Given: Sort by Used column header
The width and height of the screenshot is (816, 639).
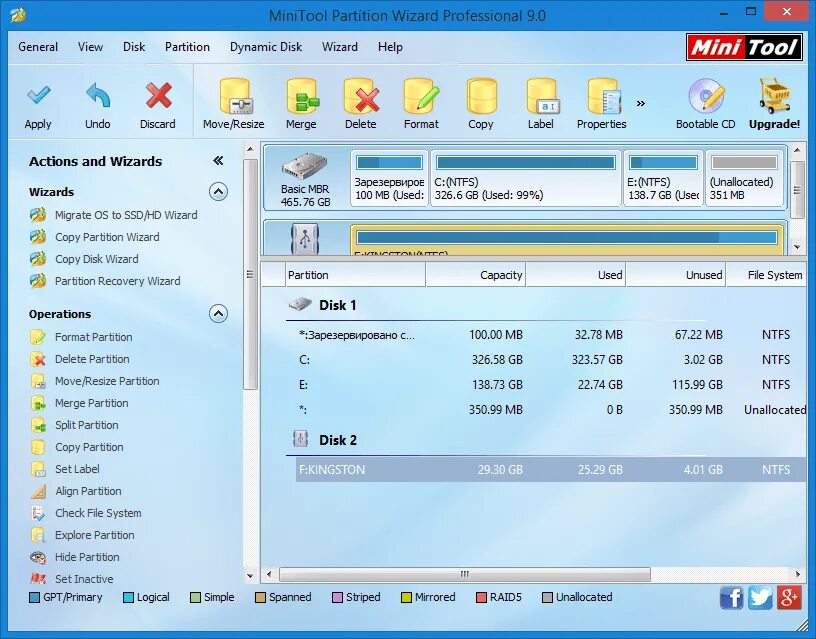Looking at the screenshot, I should 576,275.
